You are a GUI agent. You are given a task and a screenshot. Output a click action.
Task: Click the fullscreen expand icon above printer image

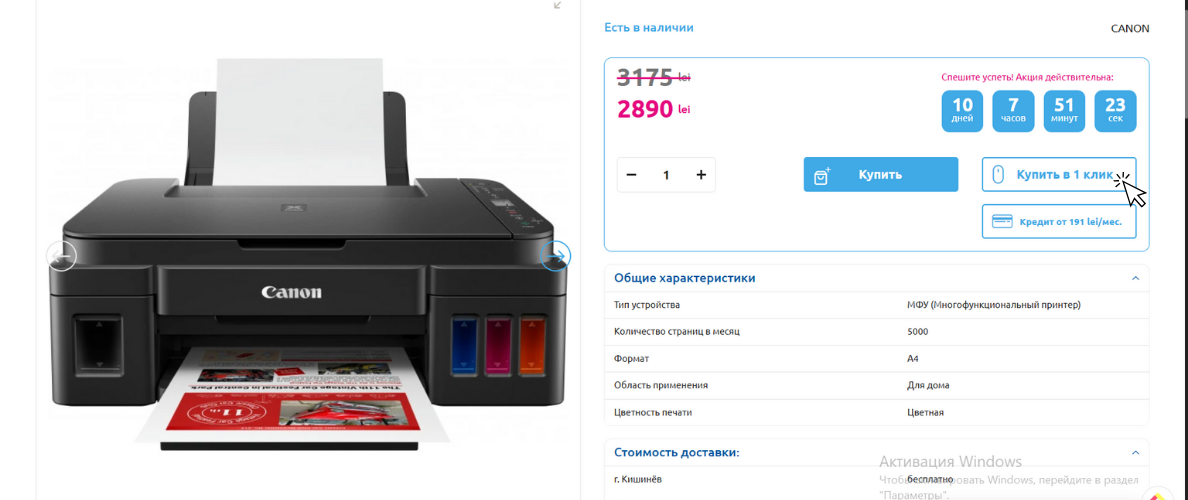(x=558, y=5)
